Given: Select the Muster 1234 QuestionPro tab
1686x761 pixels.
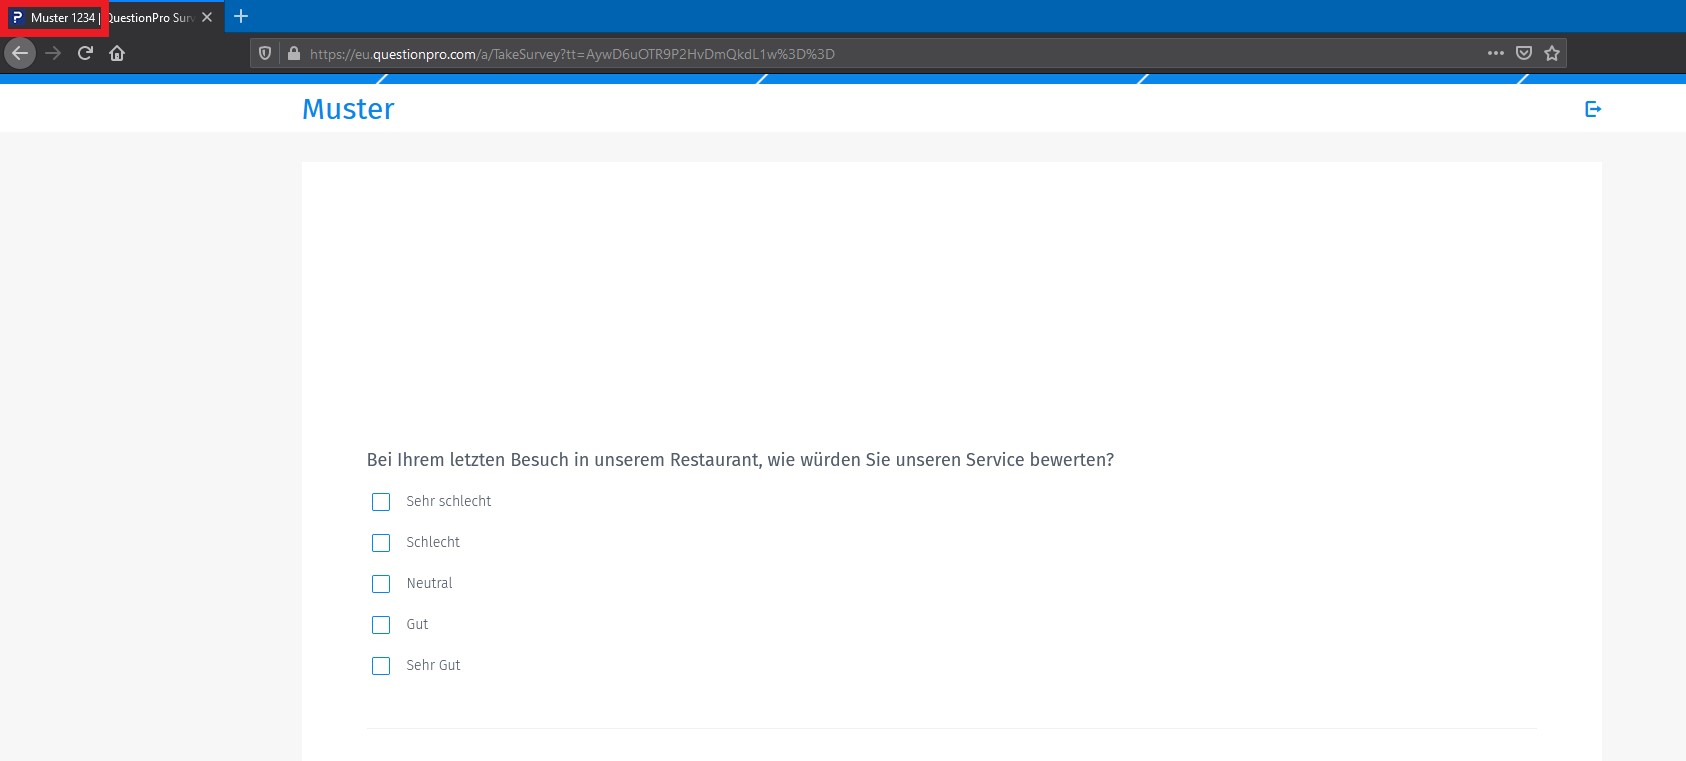Looking at the screenshot, I should point(110,17).
